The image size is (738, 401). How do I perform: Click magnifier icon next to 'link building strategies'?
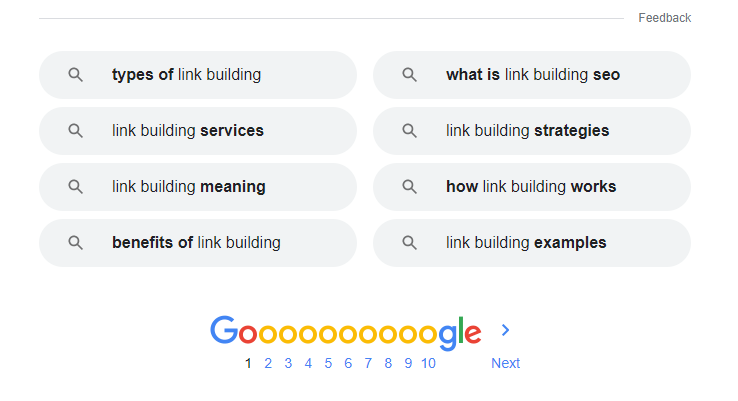tap(409, 131)
